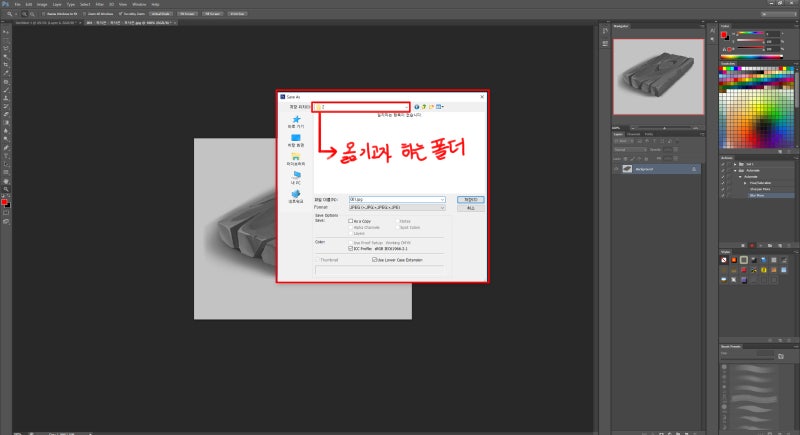Image resolution: width=800 pixels, height=435 pixels.
Task: Select the Brush tool
Action: pyautogui.click(x=6, y=90)
